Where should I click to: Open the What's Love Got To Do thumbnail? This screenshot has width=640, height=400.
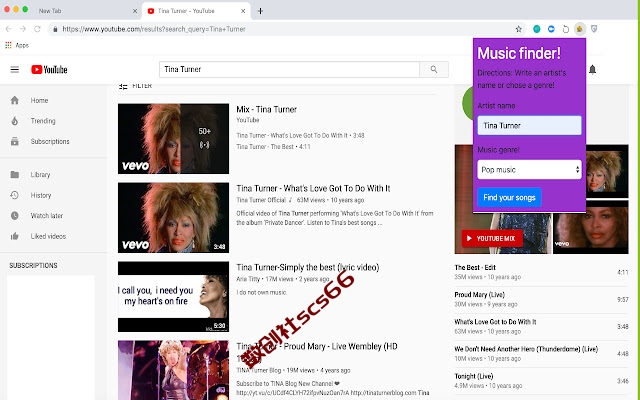[x=173, y=218]
